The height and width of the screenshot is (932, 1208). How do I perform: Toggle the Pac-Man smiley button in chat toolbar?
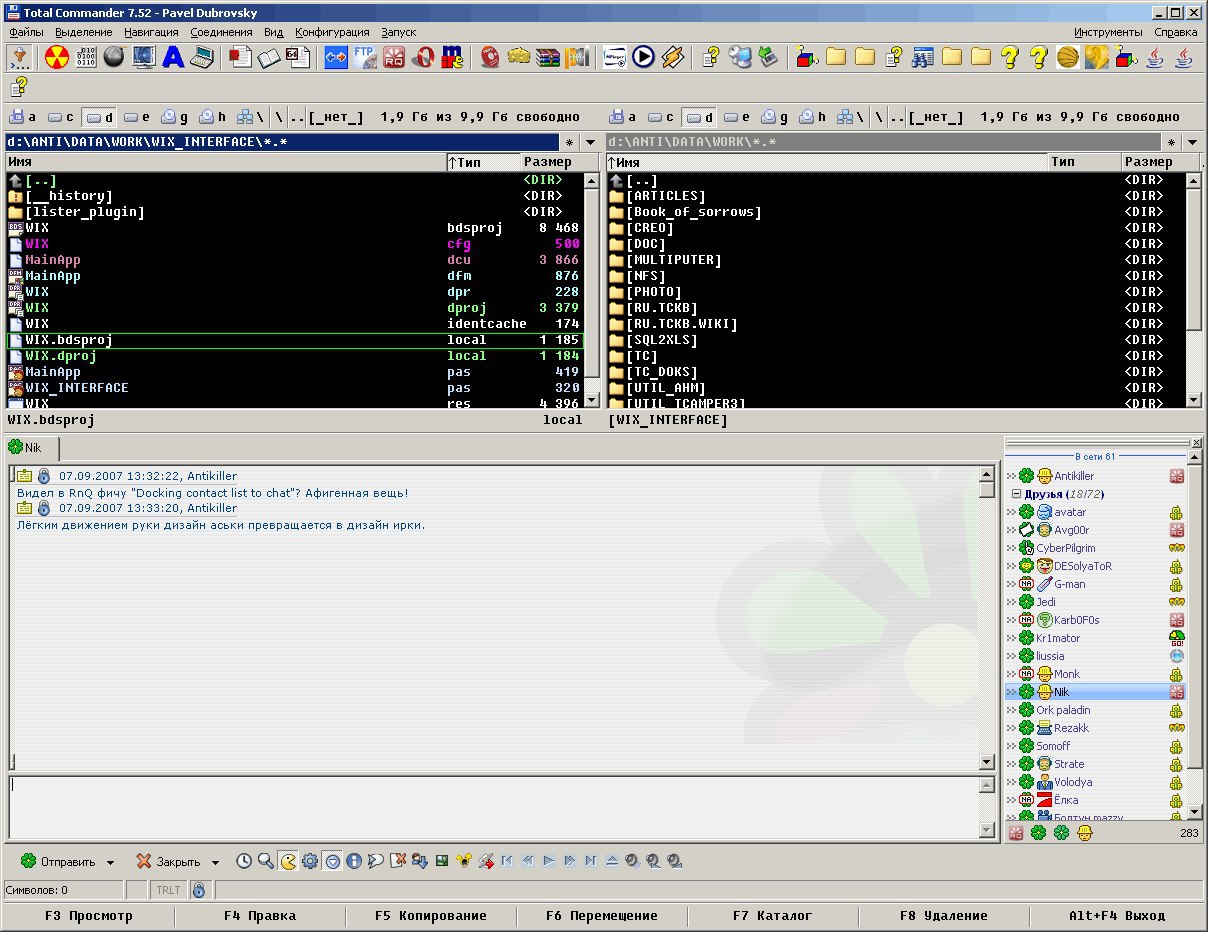(288, 860)
